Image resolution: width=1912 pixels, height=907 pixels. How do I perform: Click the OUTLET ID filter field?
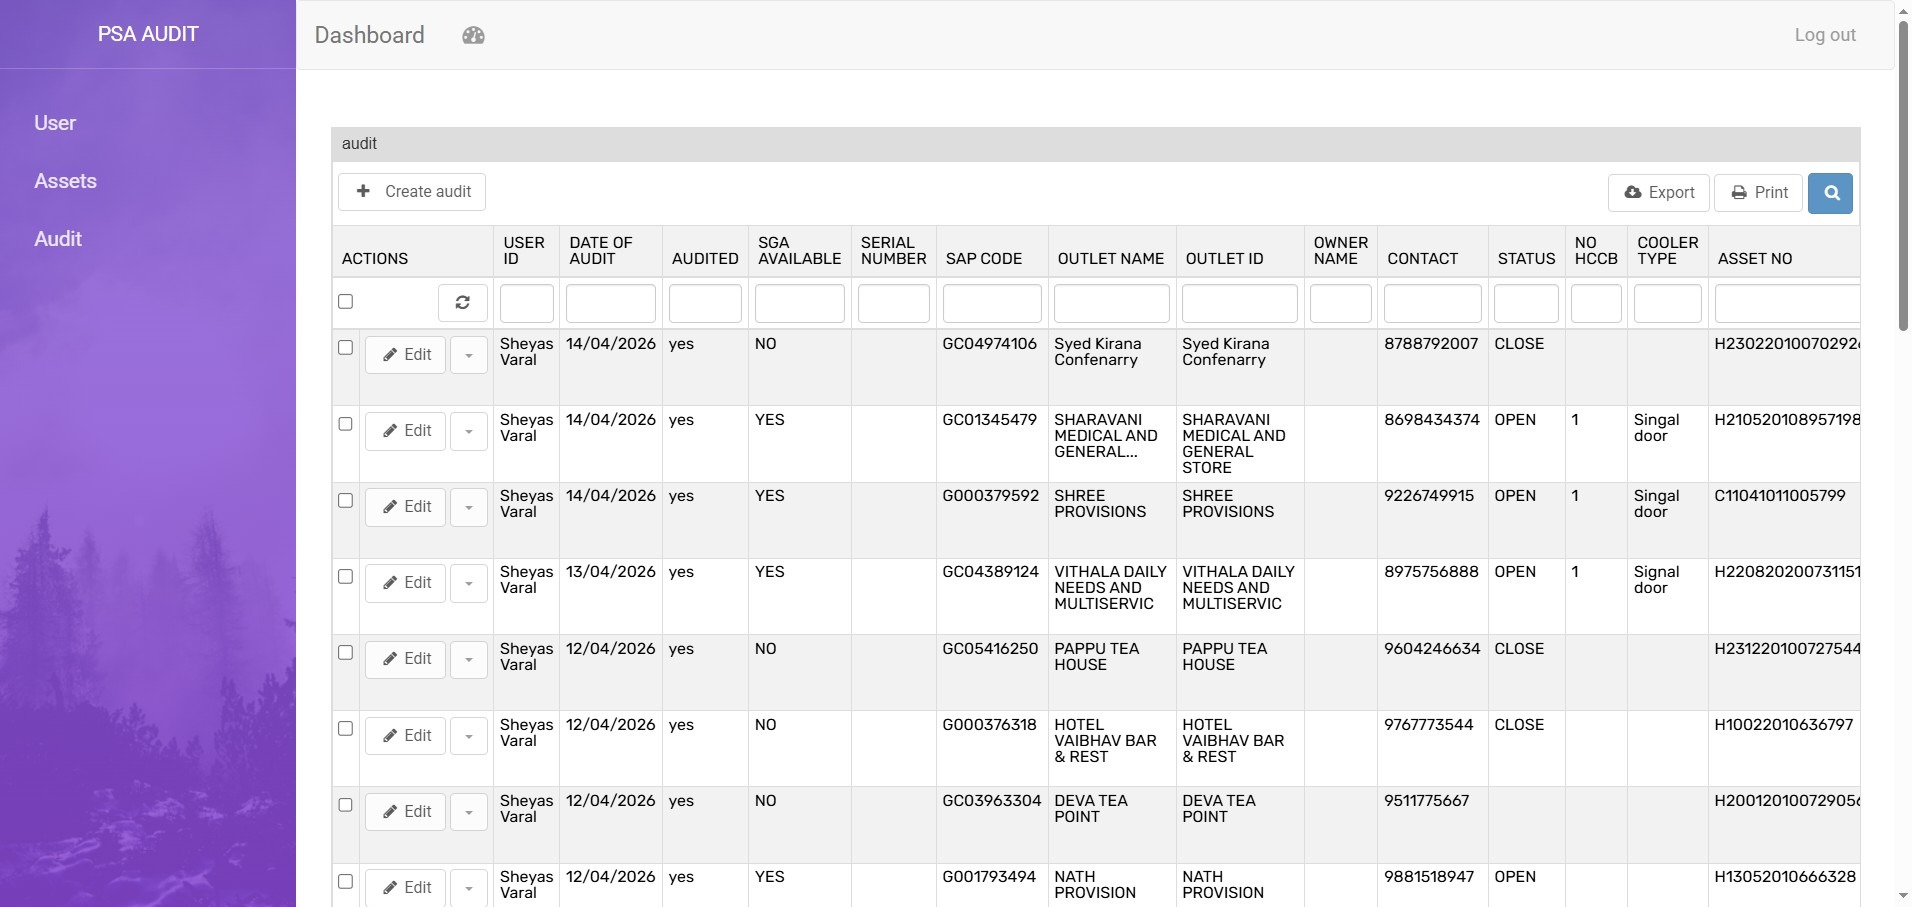(x=1240, y=303)
